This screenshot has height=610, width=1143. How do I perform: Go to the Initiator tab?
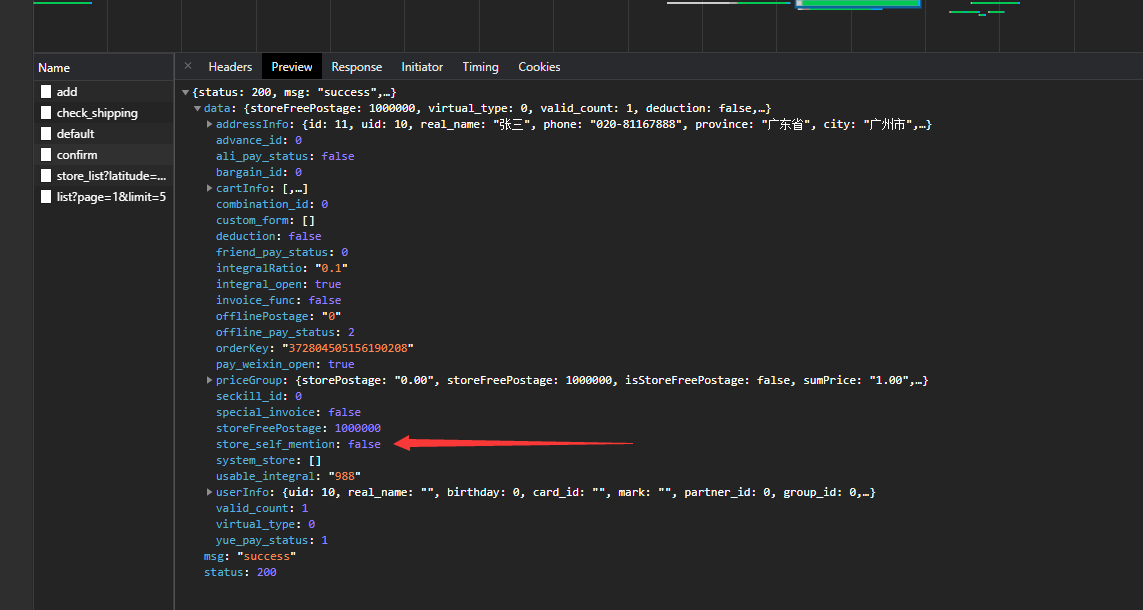(422, 67)
